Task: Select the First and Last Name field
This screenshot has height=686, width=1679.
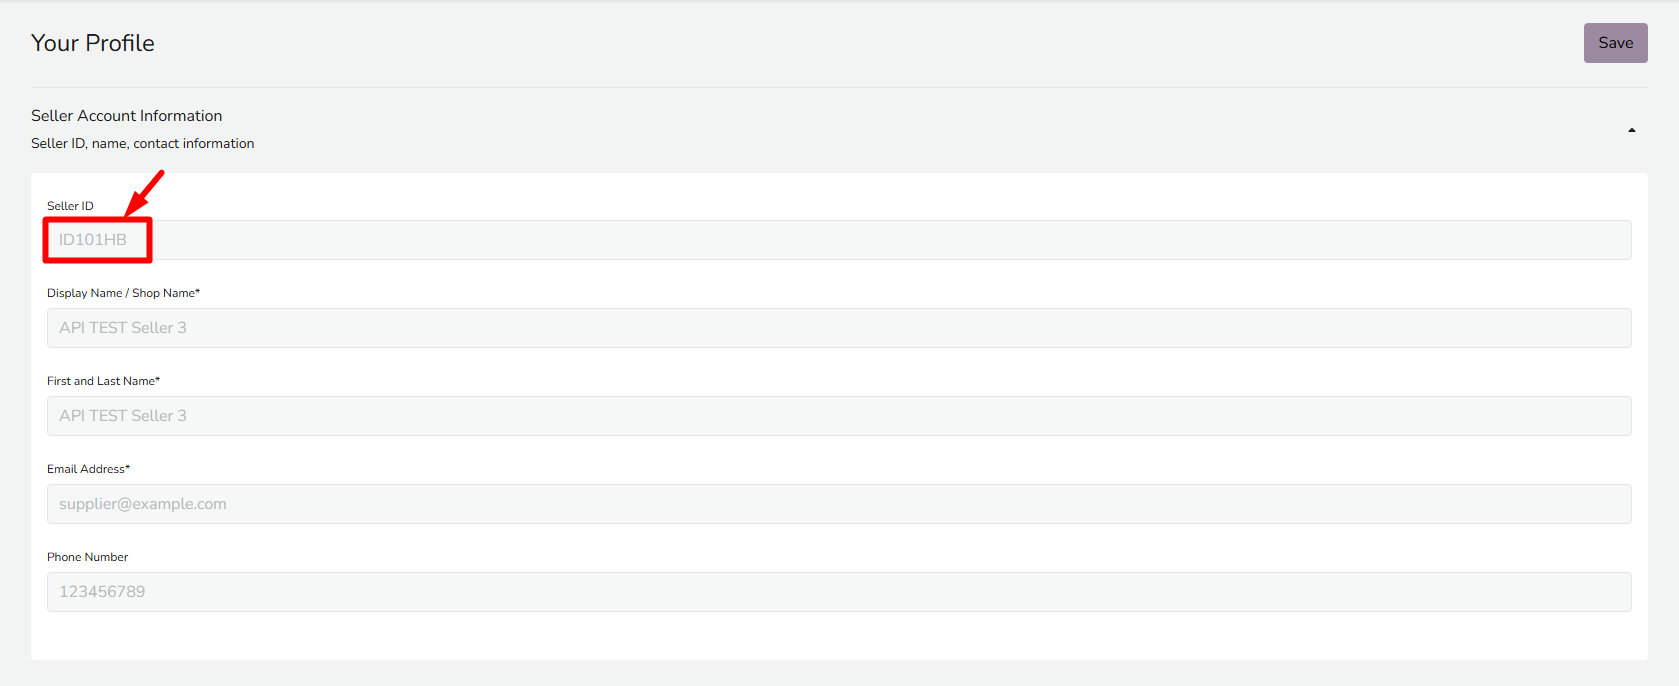Action: 838,416
